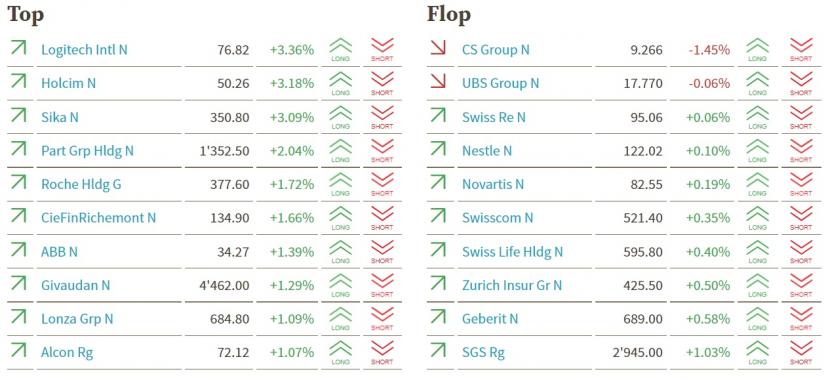Click the green up arrow beside ABB N
The image size is (830, 380).
tap(18, 250)
